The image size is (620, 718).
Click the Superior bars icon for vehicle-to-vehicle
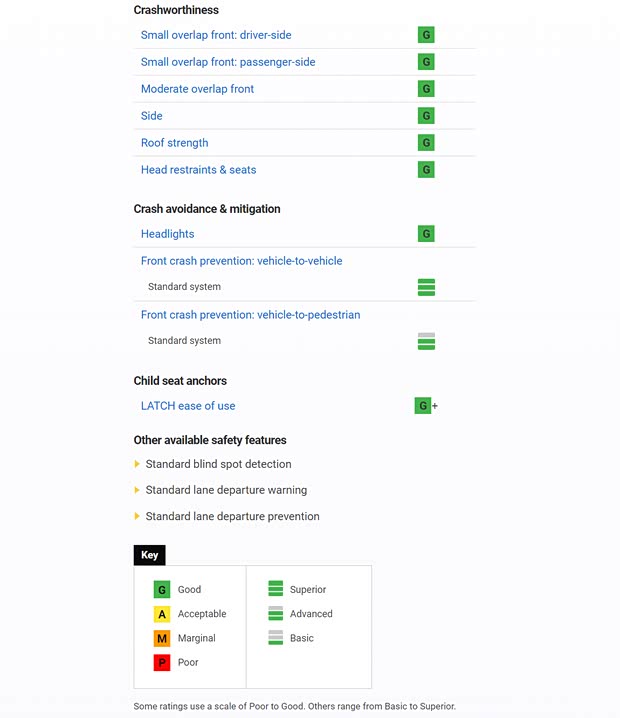pos(426,287)
